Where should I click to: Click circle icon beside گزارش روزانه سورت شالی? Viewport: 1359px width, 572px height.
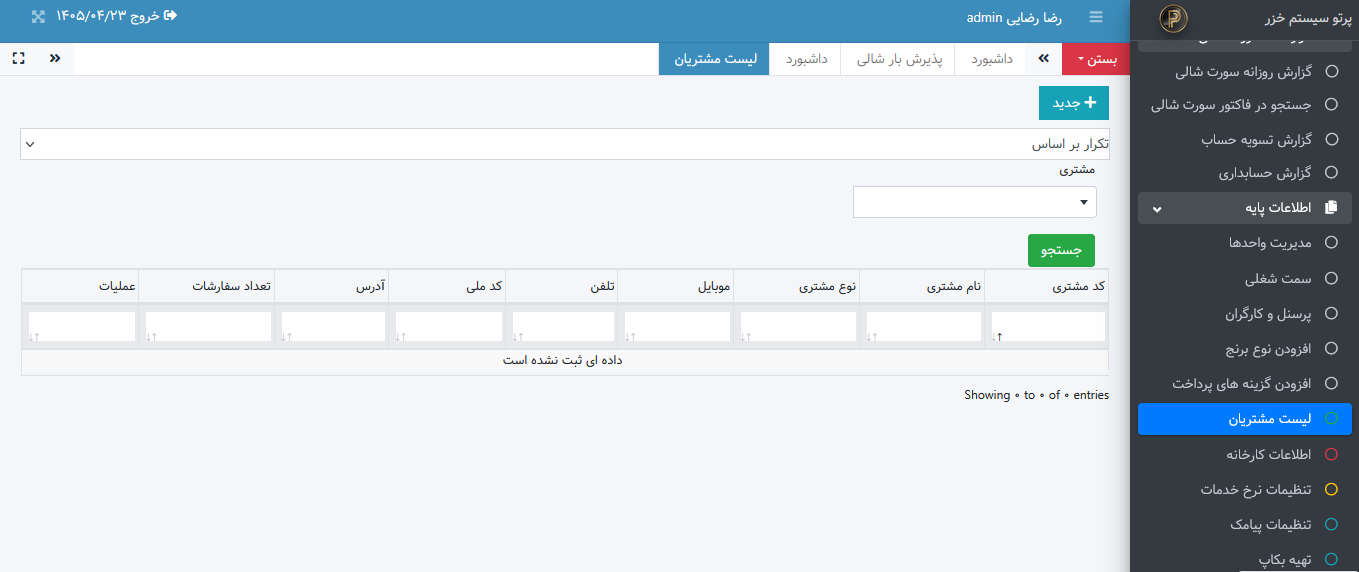[x=1331, y=71]
